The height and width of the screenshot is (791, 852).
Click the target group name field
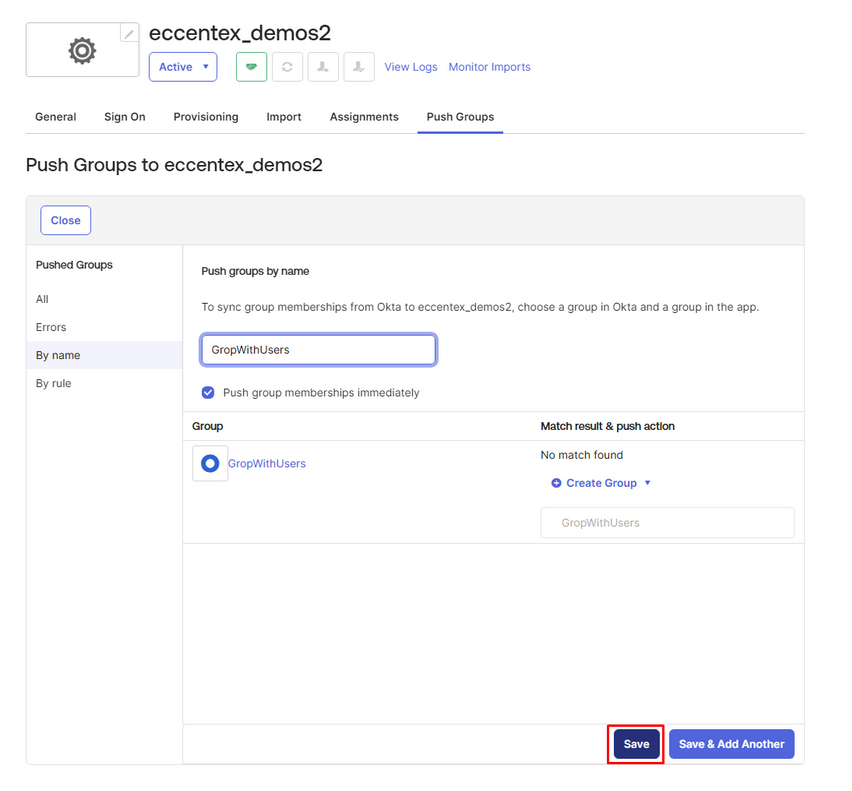click(x=667, y=523)
